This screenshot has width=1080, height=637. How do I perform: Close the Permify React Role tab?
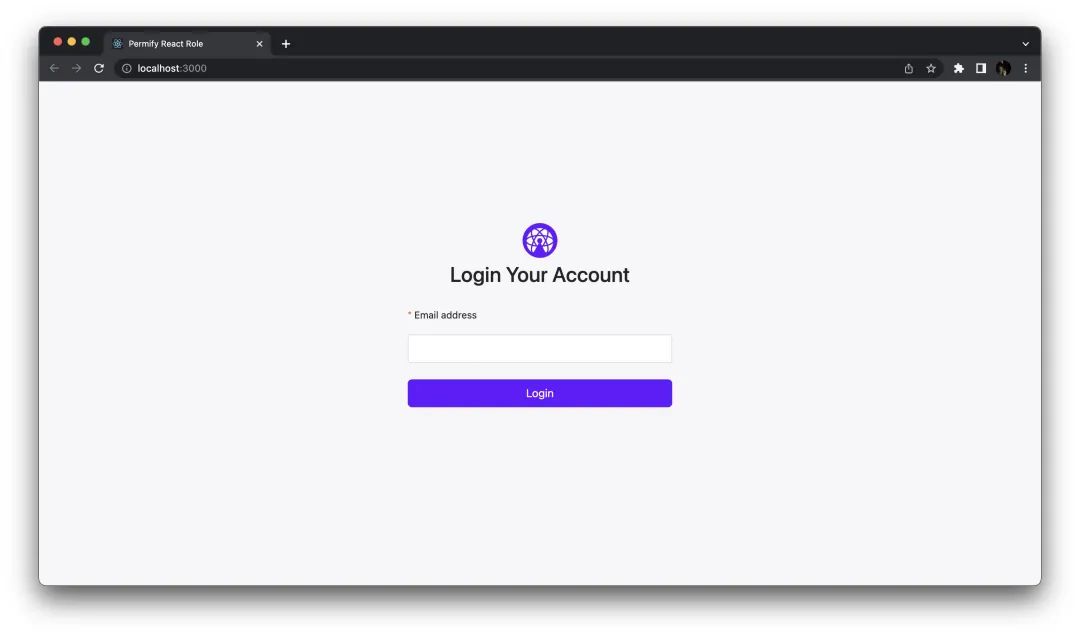tap(260, 44)
